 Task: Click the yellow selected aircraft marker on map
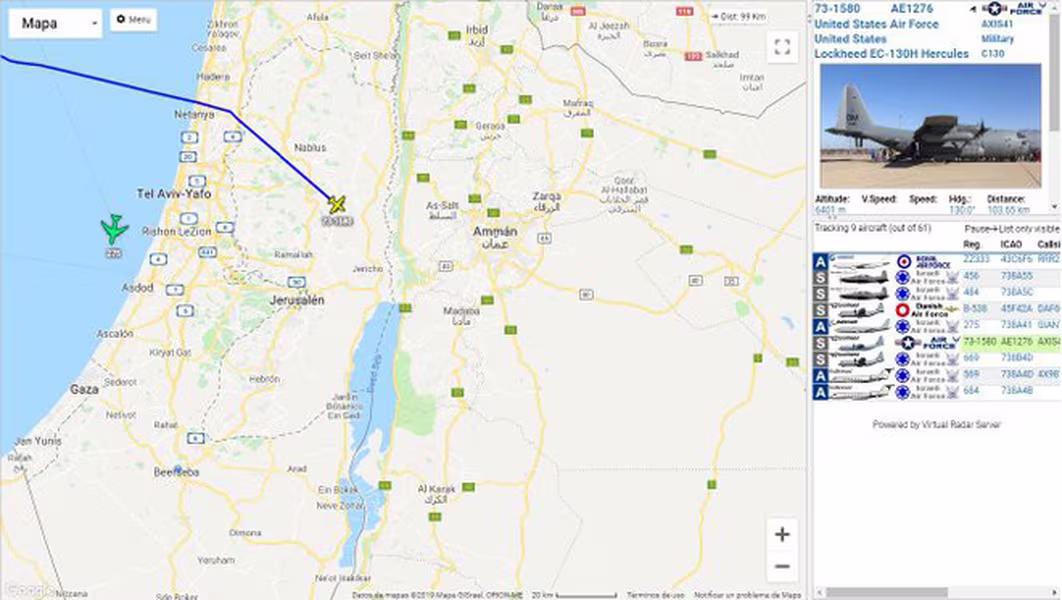tap(337, 204)
